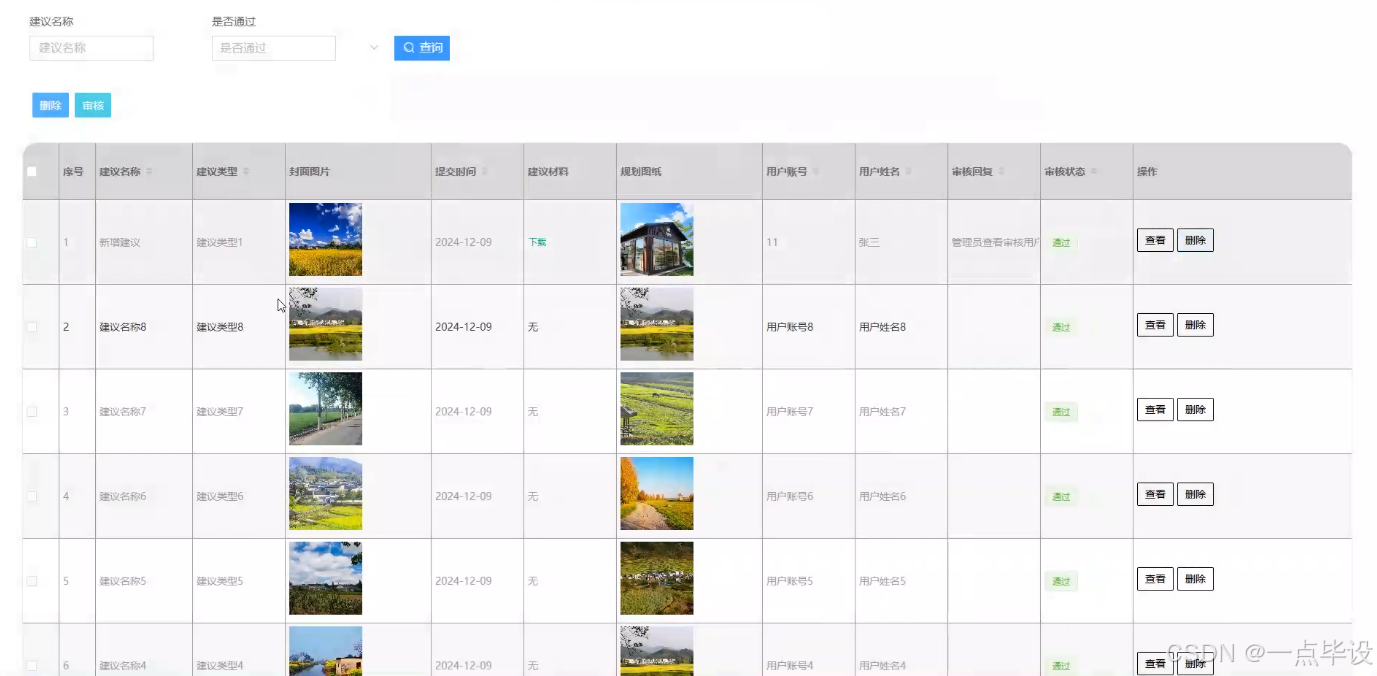Image resolution: width=1377 pixels, height=676 pixels.
Task: Toggle the select-all checkbox in table header
Action: [x=32, y=172]
